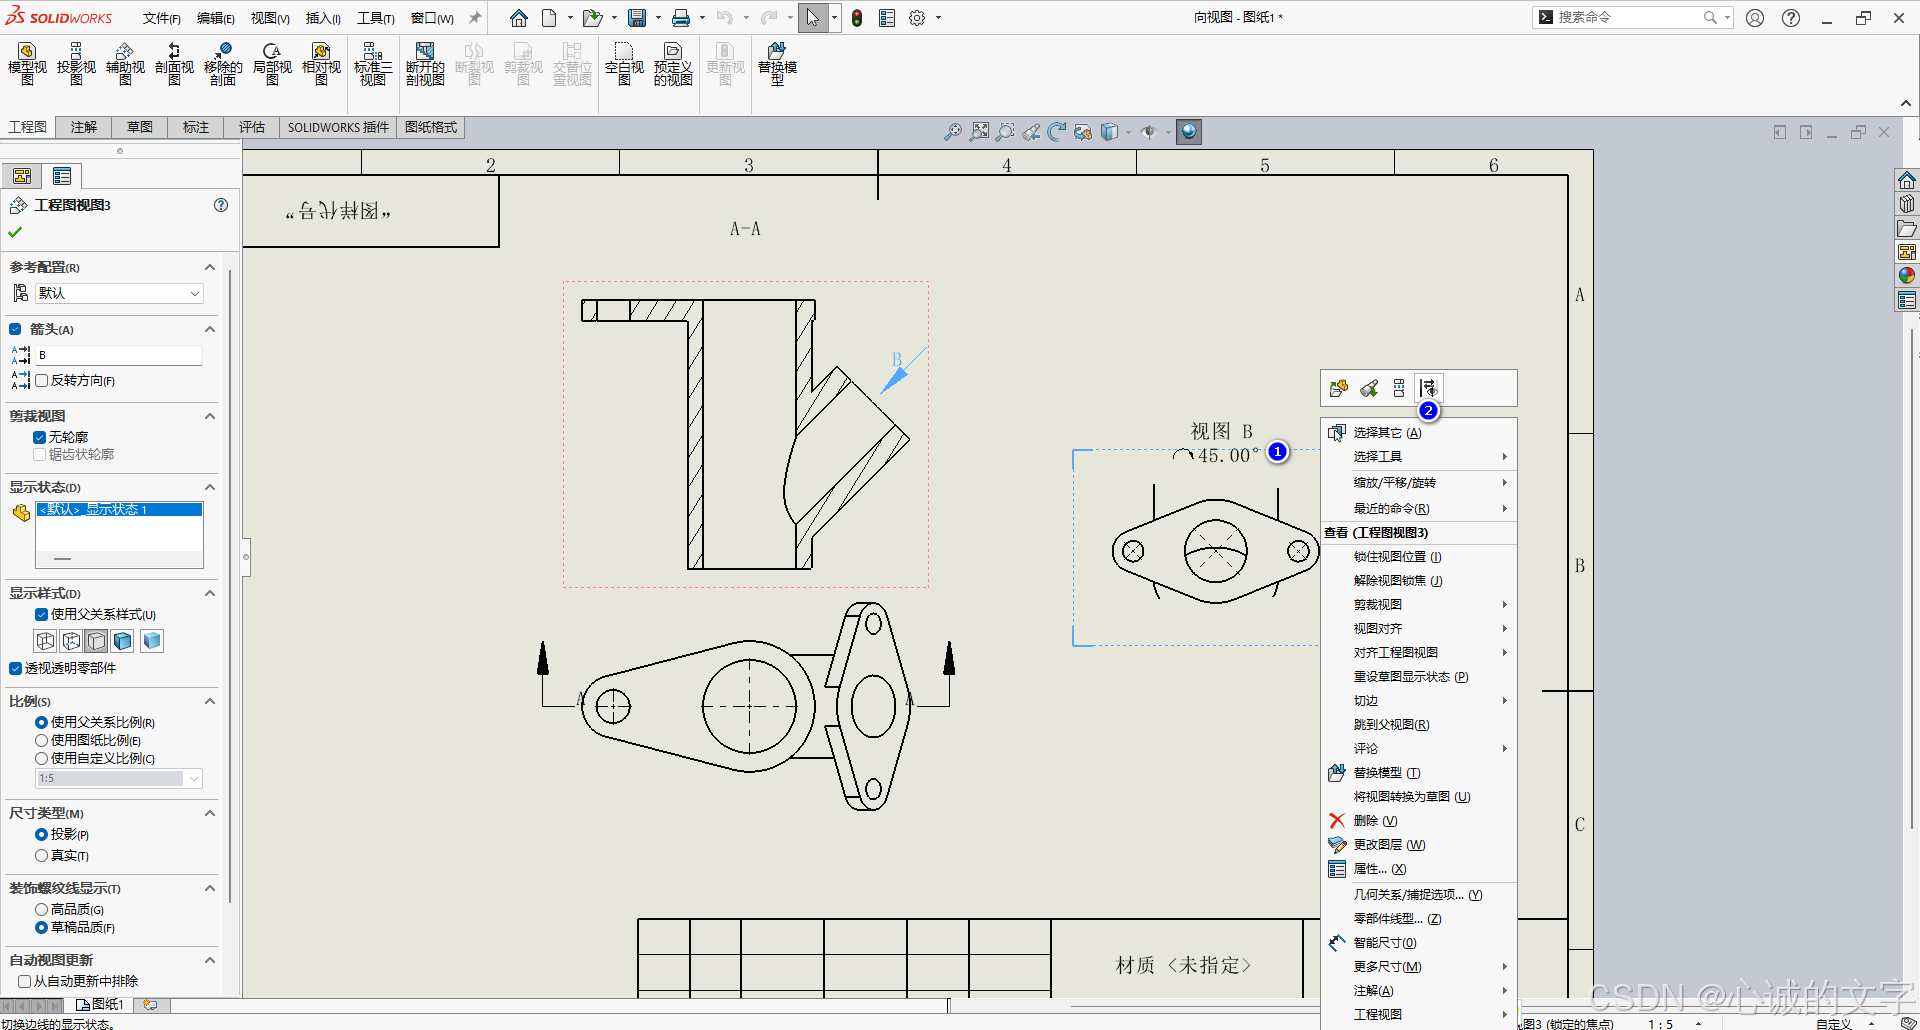1920x1030 pixels.
Task: Uncheck 无轮廓 no outline checkbox
Action: [x=39, y=437]
